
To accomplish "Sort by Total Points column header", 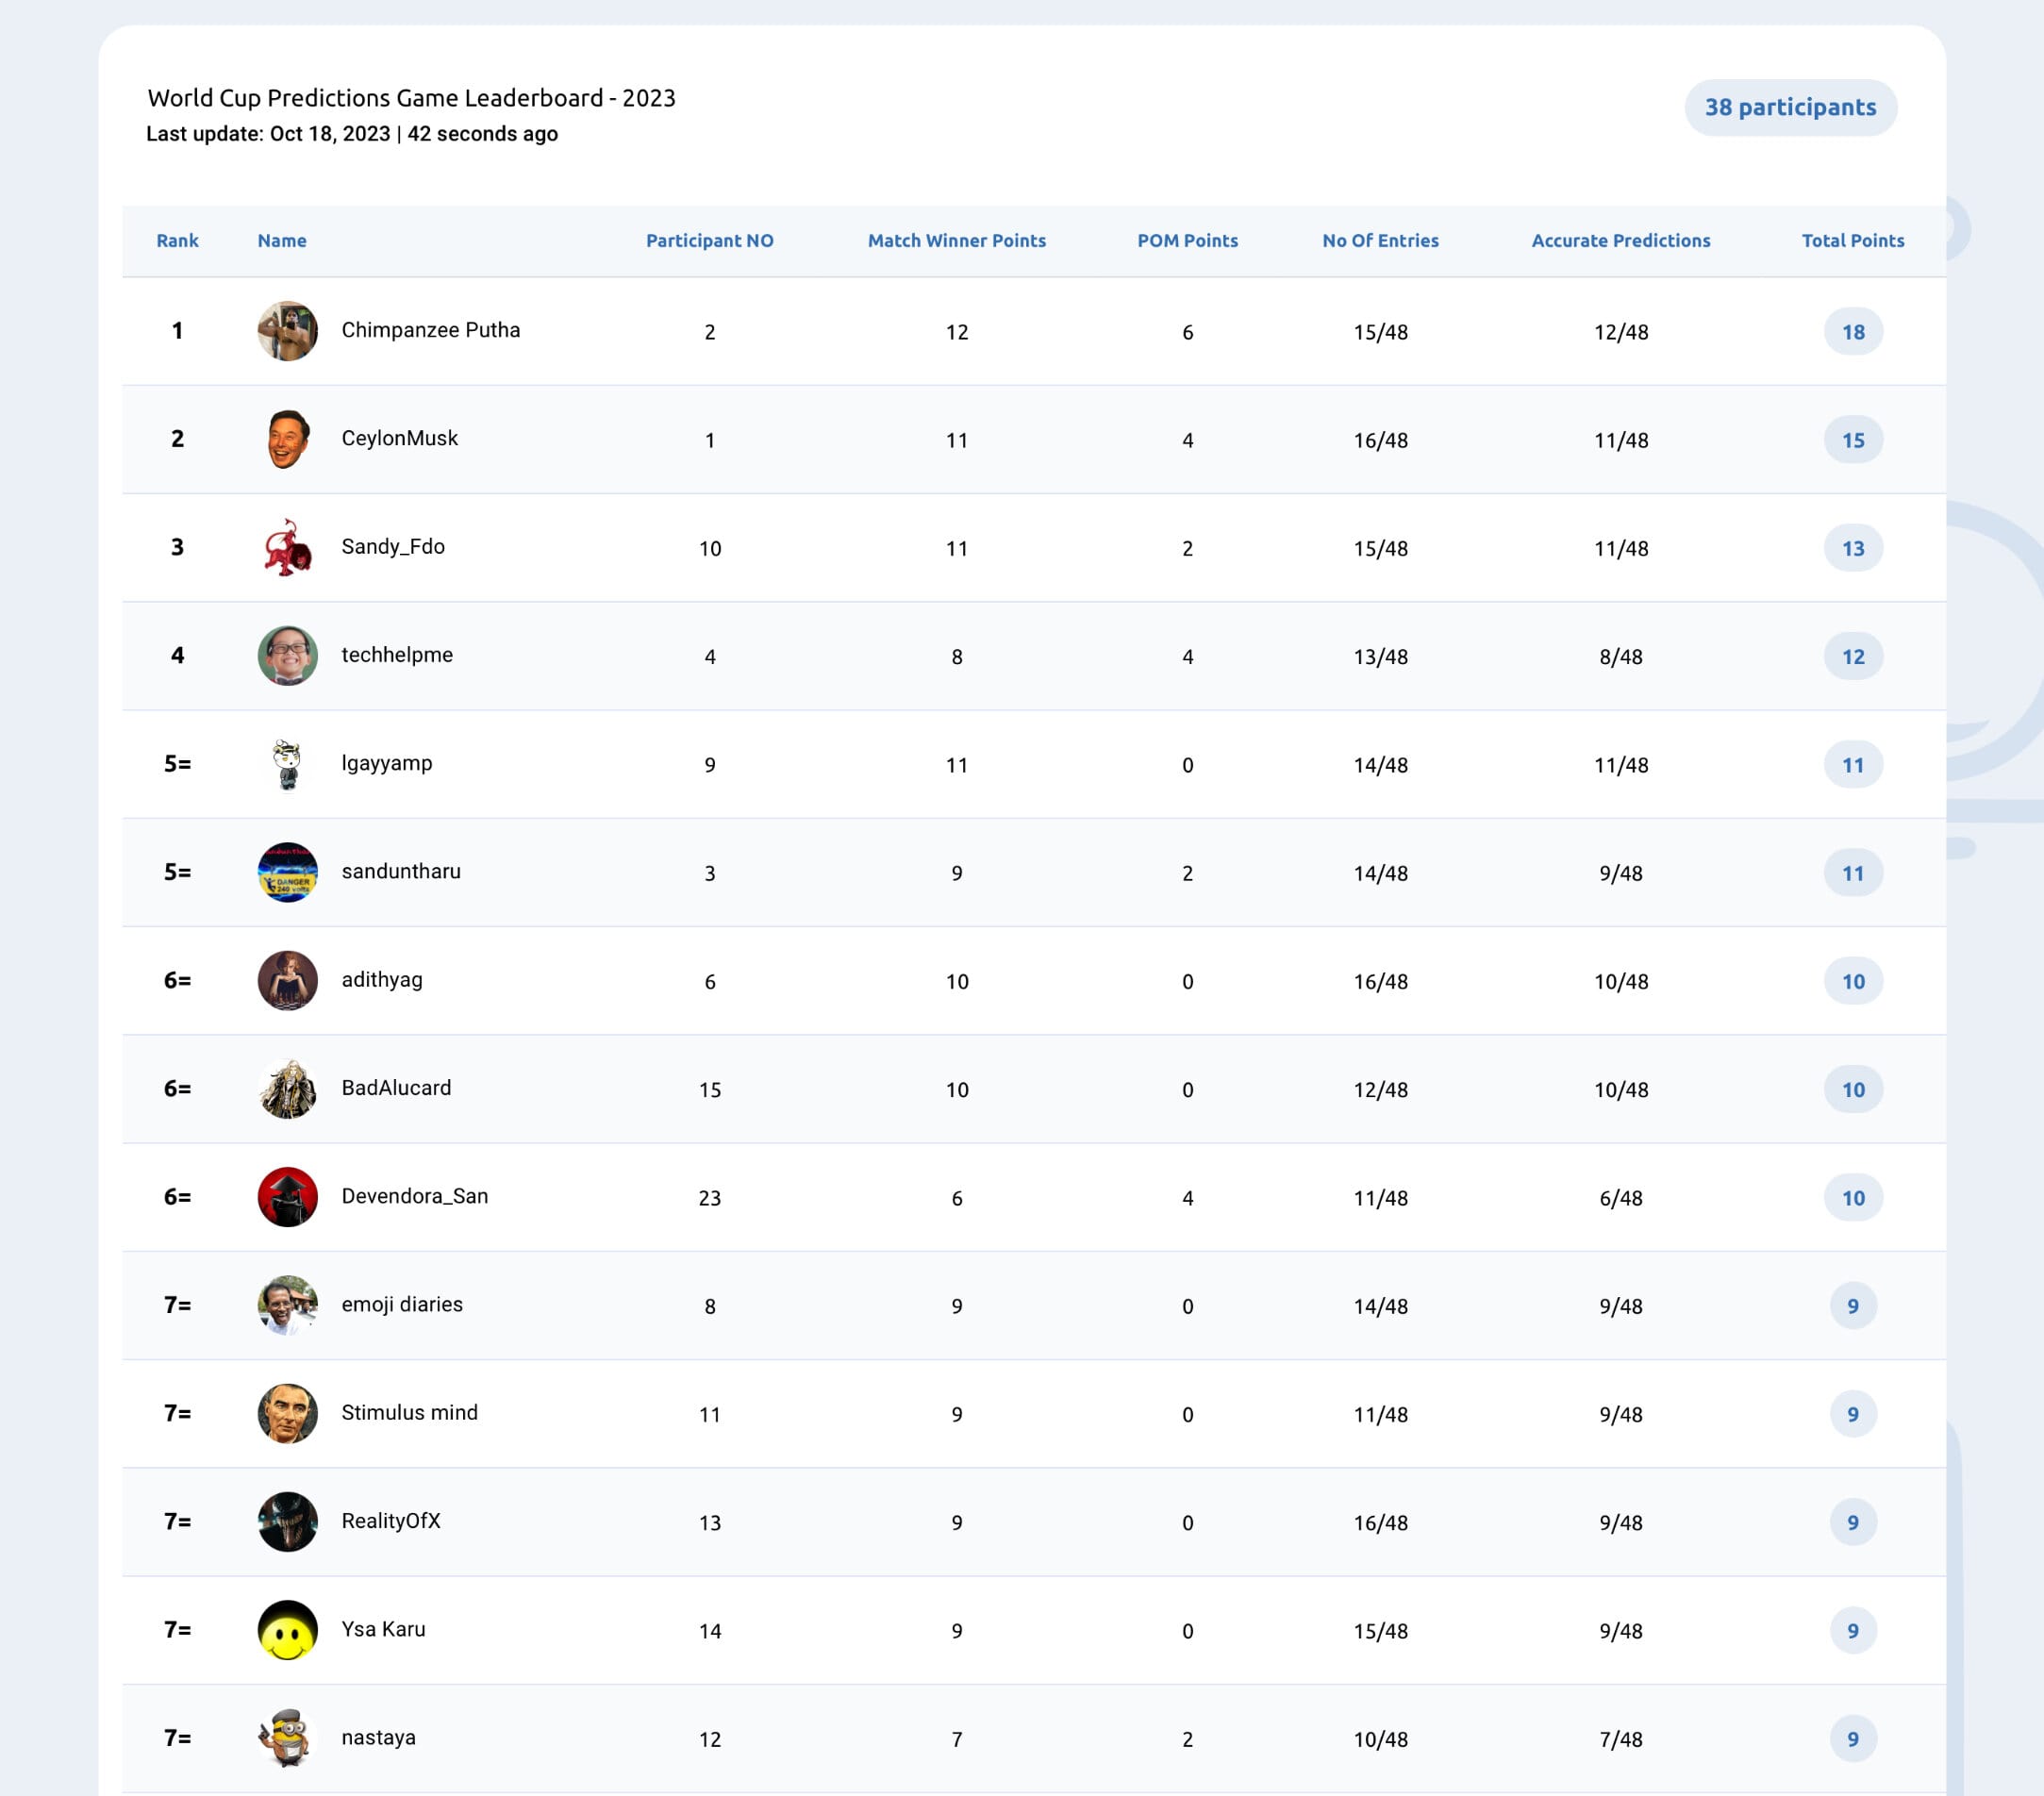I will [x=1852, y=241].
